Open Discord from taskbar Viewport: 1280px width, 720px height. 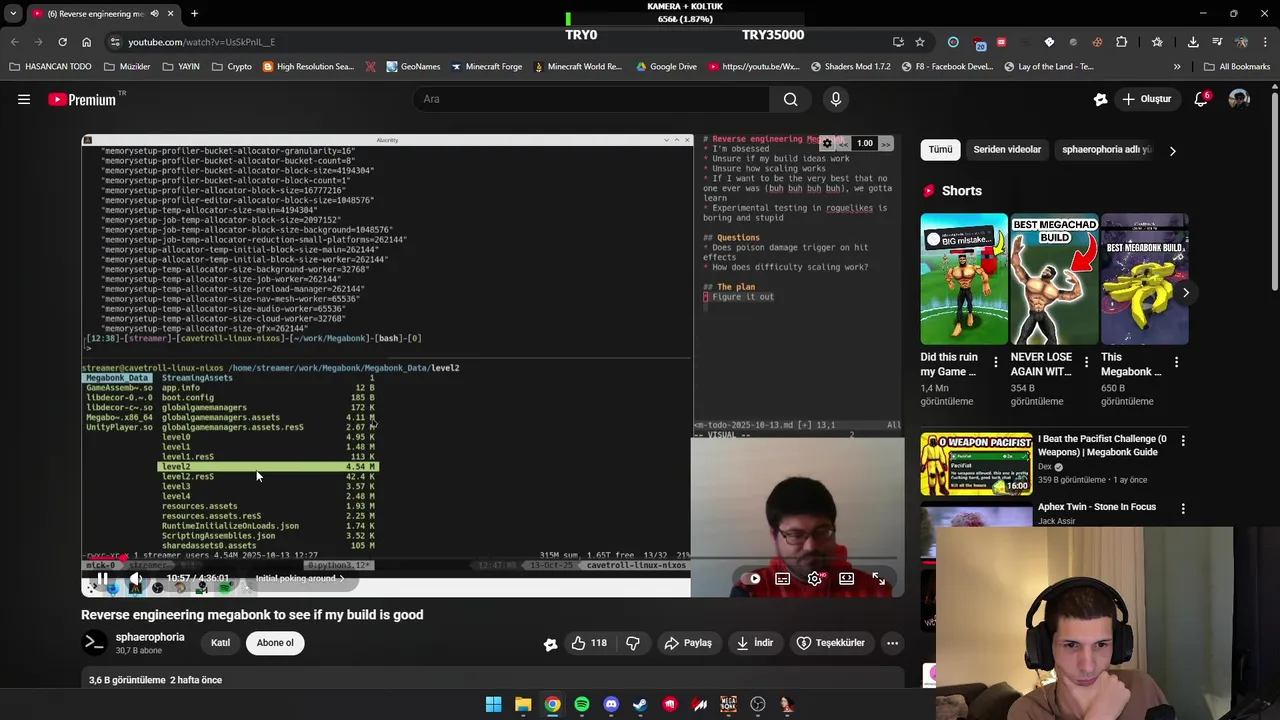tap(611, 705)
